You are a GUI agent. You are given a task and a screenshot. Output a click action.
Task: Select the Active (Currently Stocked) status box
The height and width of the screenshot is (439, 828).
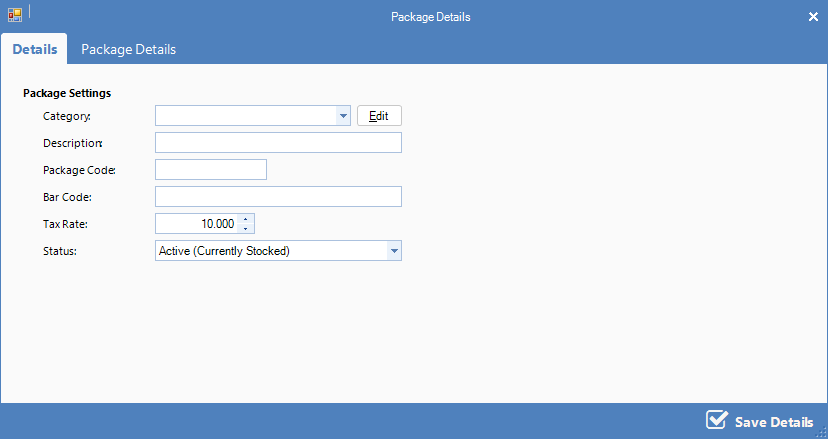click(x=270, y=251)
